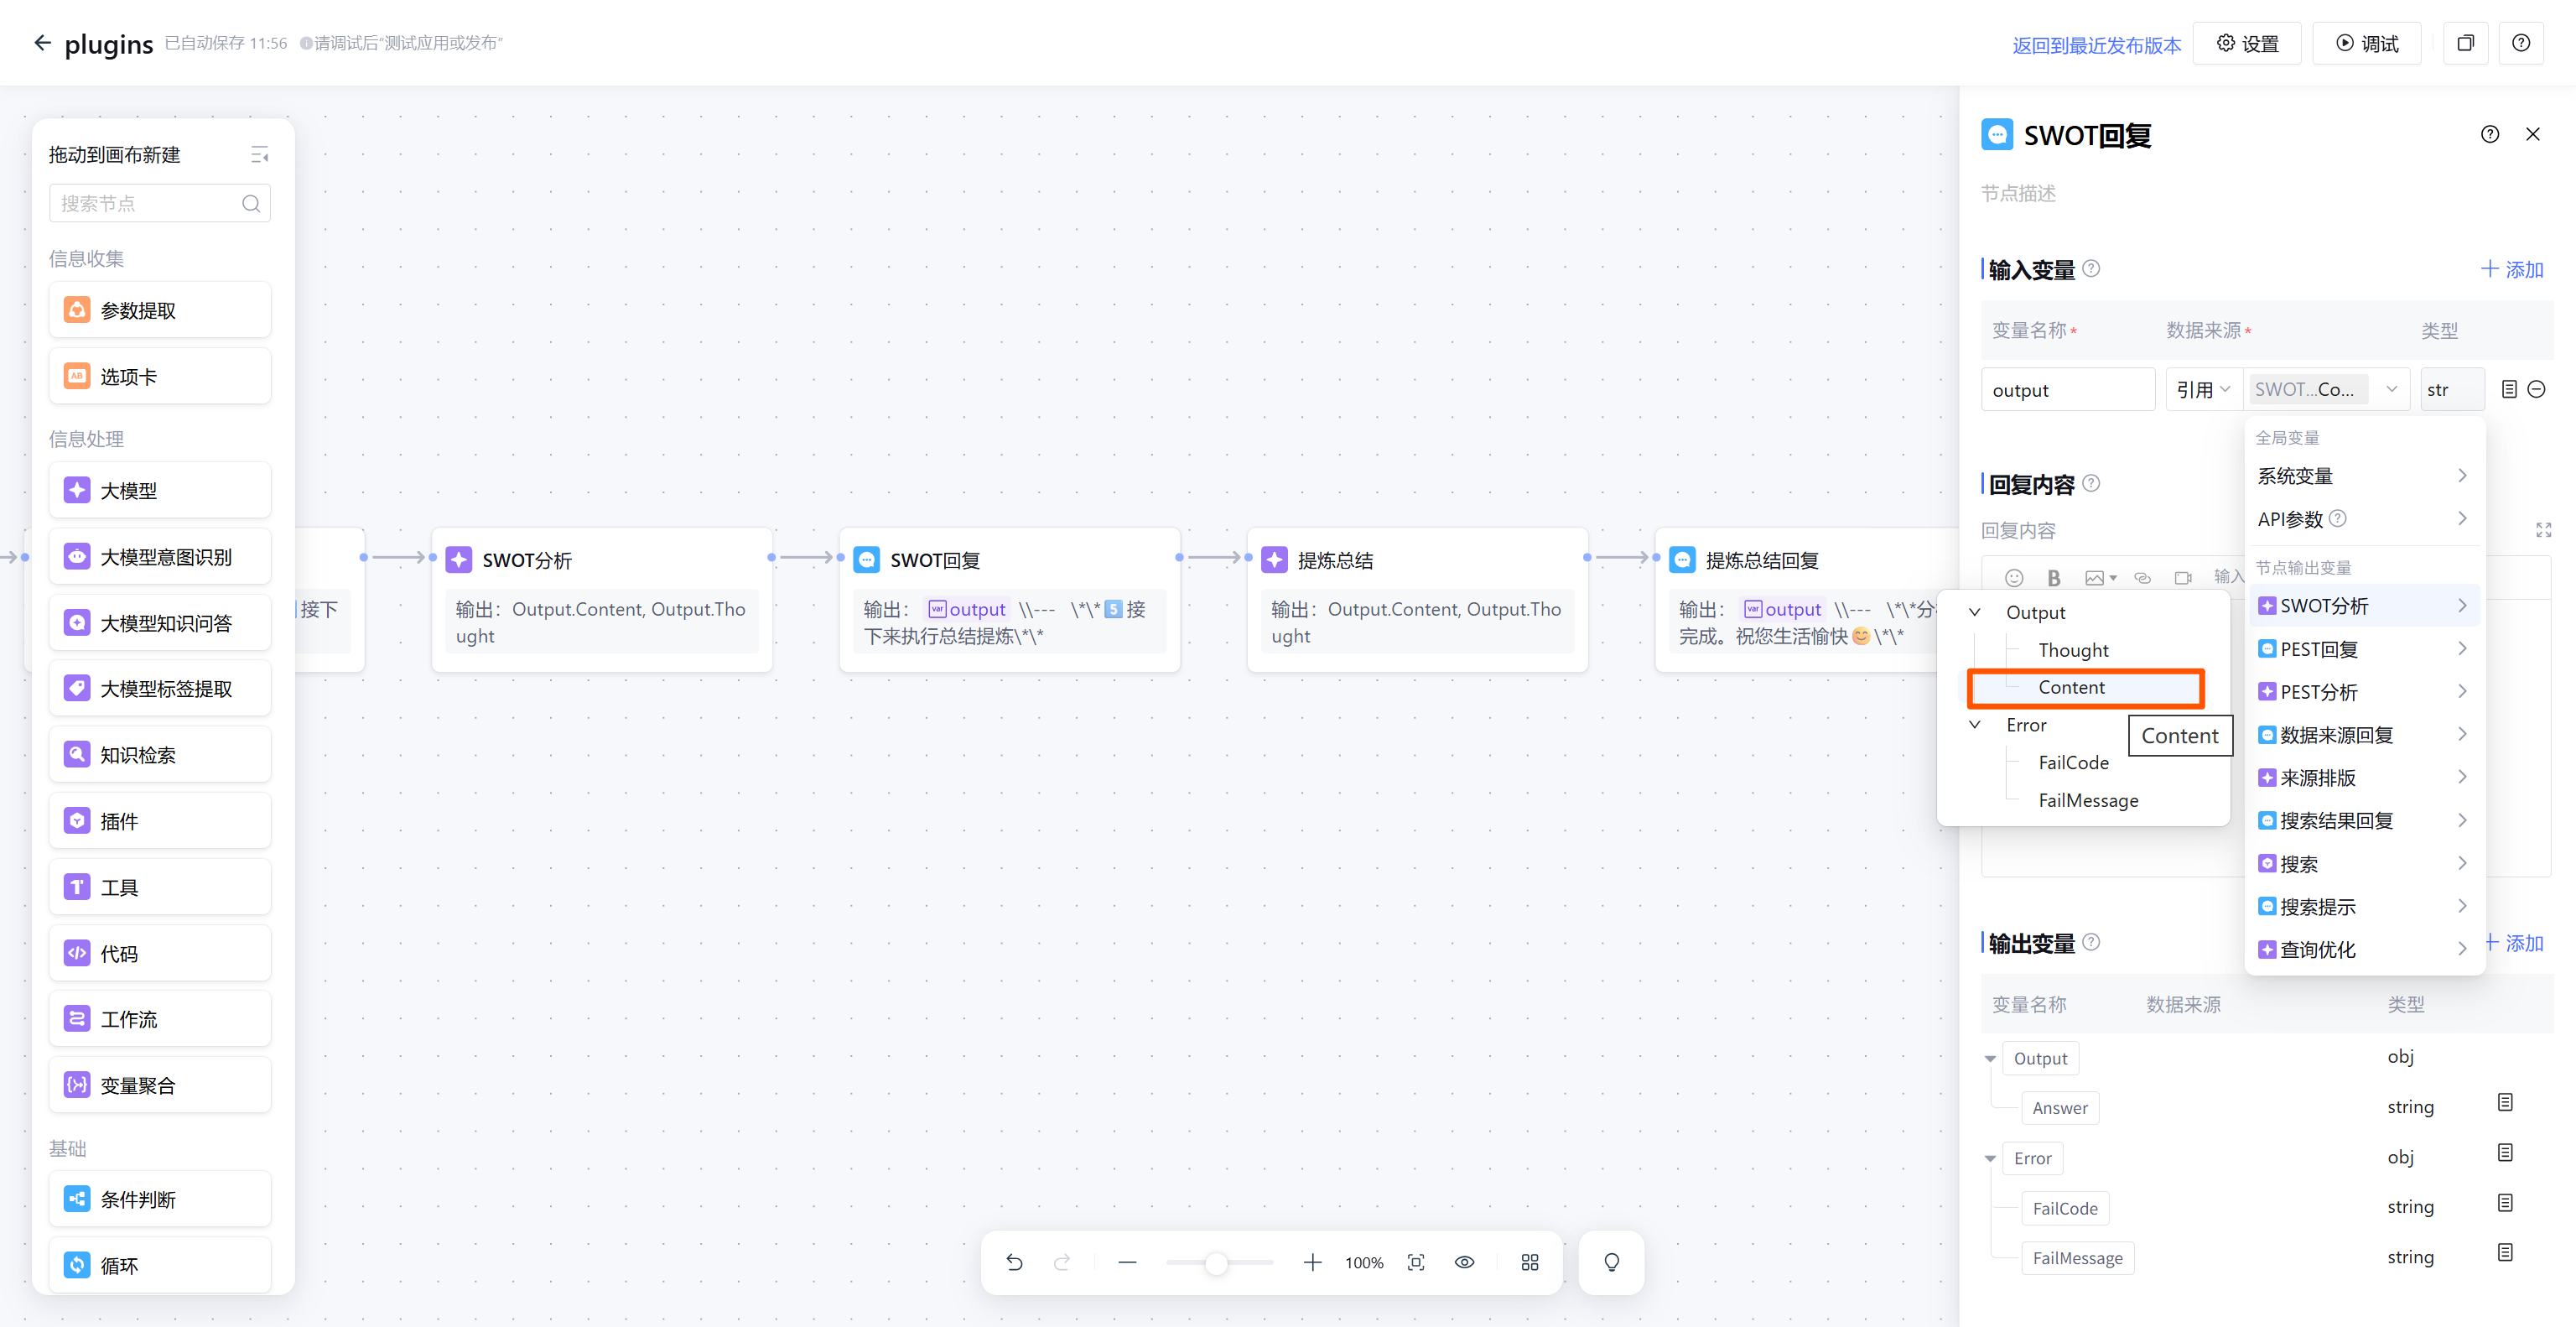Viewport: 2576px width, 1327px height.
Task: Click the lightbulb icon button
Action: (1611, 1262)
